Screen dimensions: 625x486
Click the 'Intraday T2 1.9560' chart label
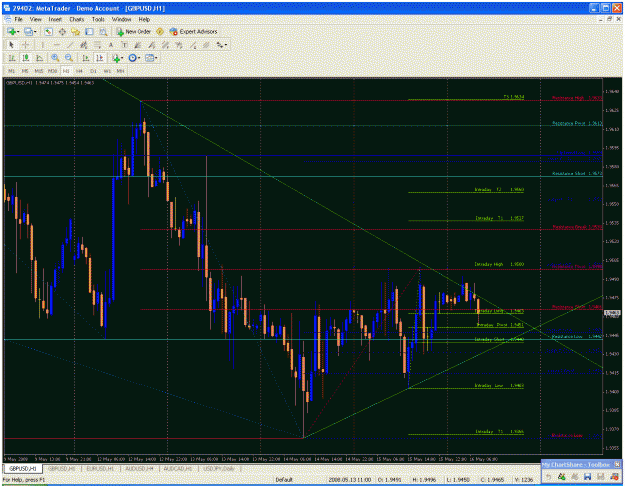(x=499, y=189)
